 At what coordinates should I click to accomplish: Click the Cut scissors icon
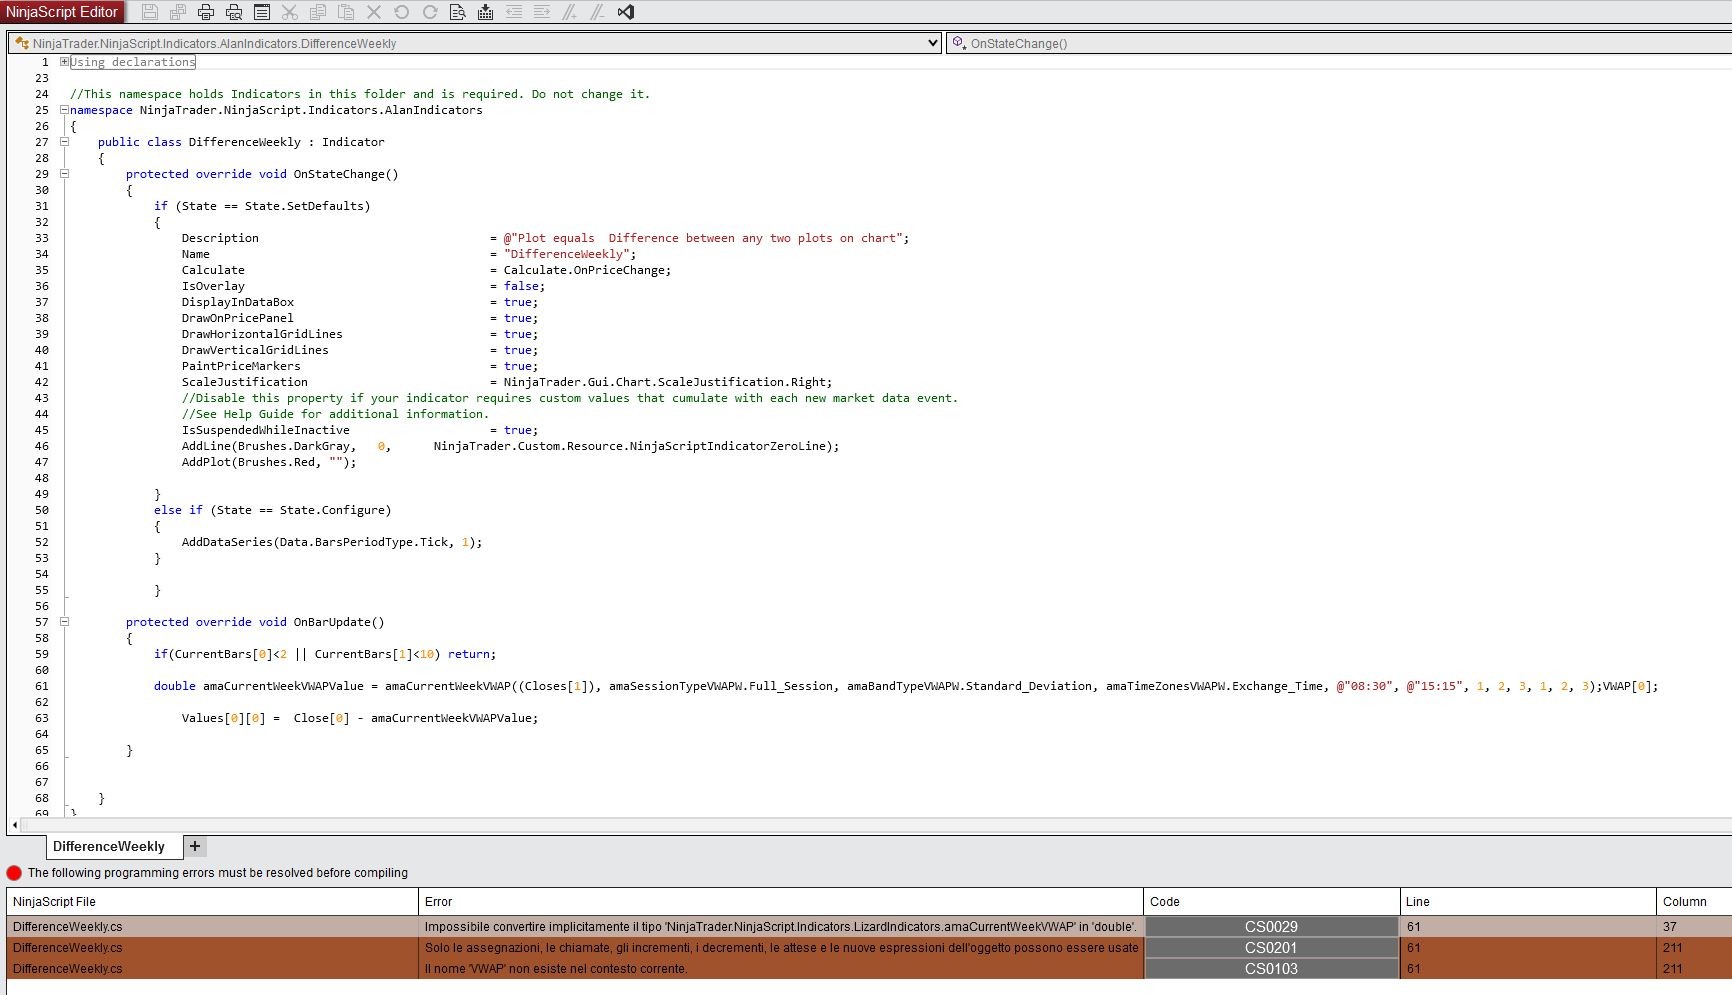(290, 12)
